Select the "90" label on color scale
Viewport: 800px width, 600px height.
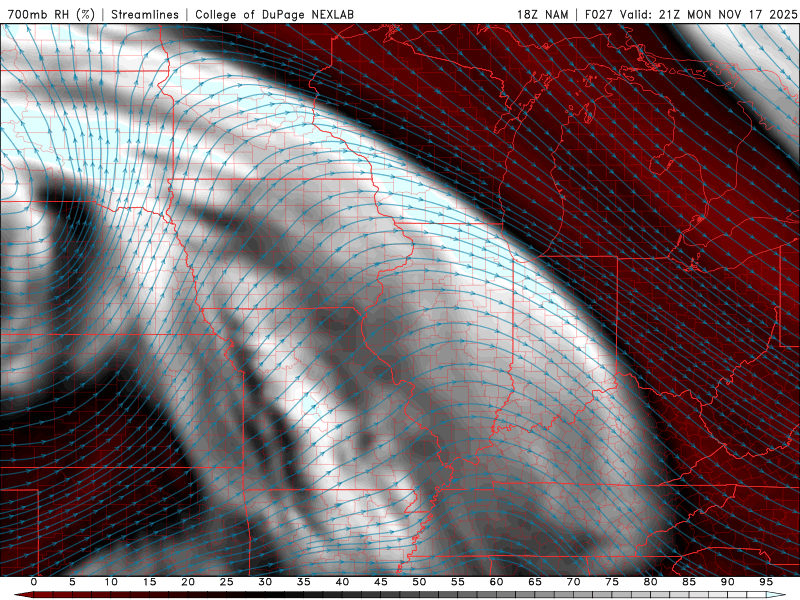(727, 582)
